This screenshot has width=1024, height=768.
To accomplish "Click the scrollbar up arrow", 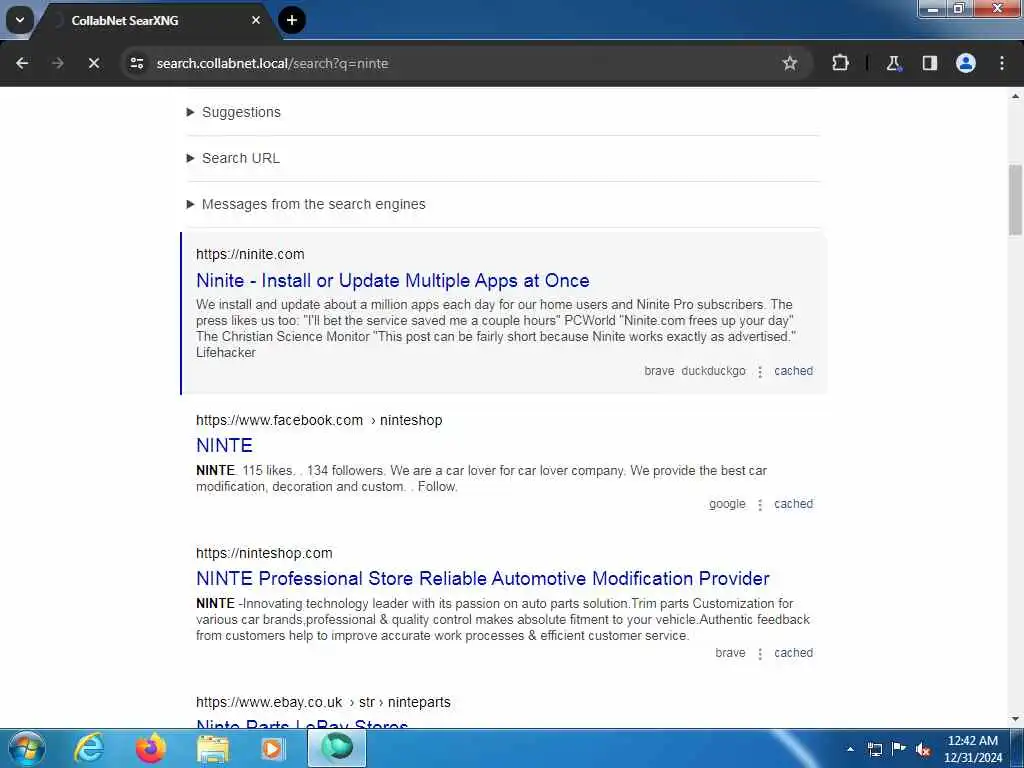I will [x=1015, y=96].
